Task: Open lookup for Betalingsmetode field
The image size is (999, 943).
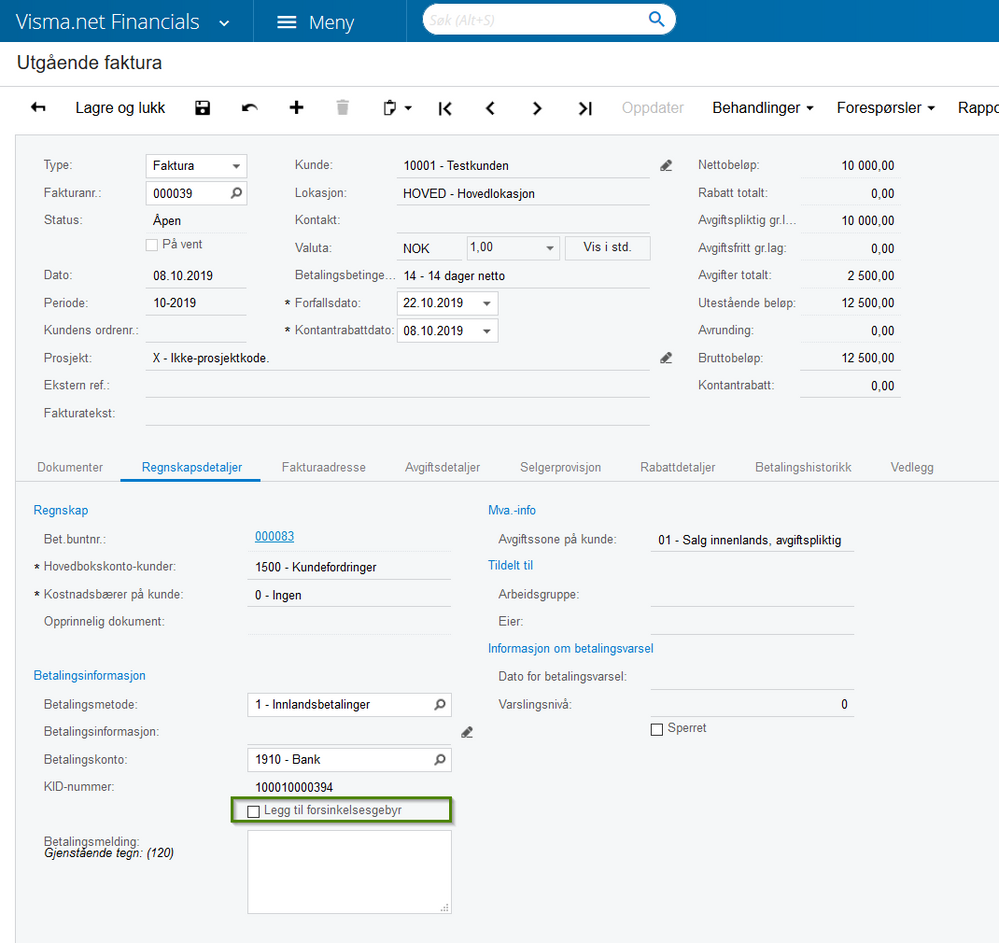Action: tap(439, 705)
